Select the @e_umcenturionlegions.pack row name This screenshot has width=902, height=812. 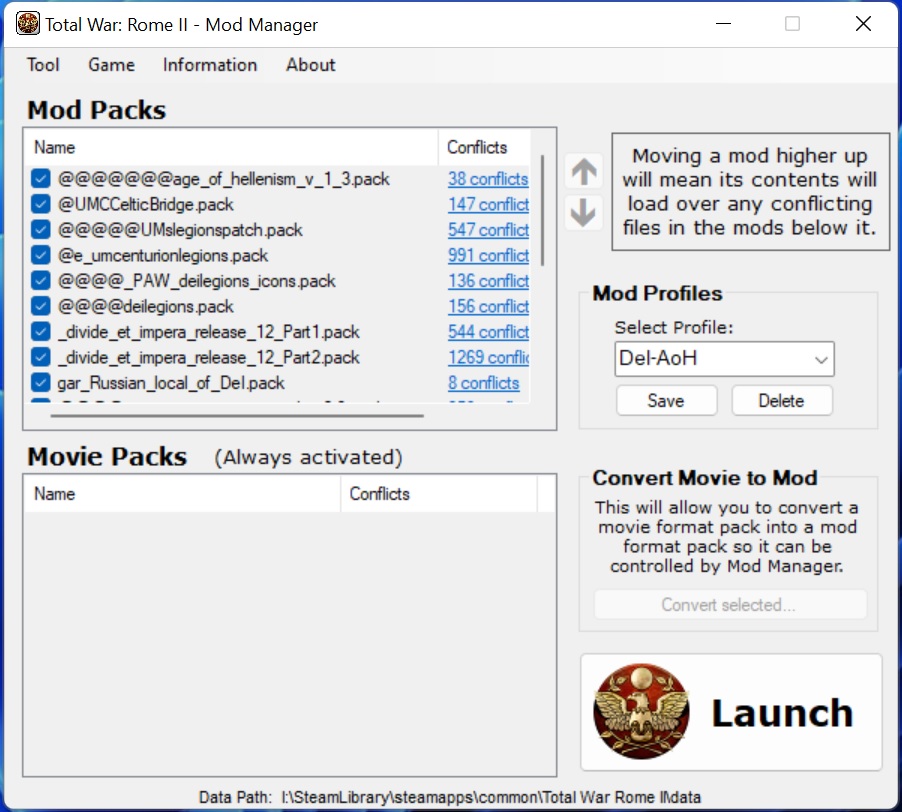(x=163, y=255)
